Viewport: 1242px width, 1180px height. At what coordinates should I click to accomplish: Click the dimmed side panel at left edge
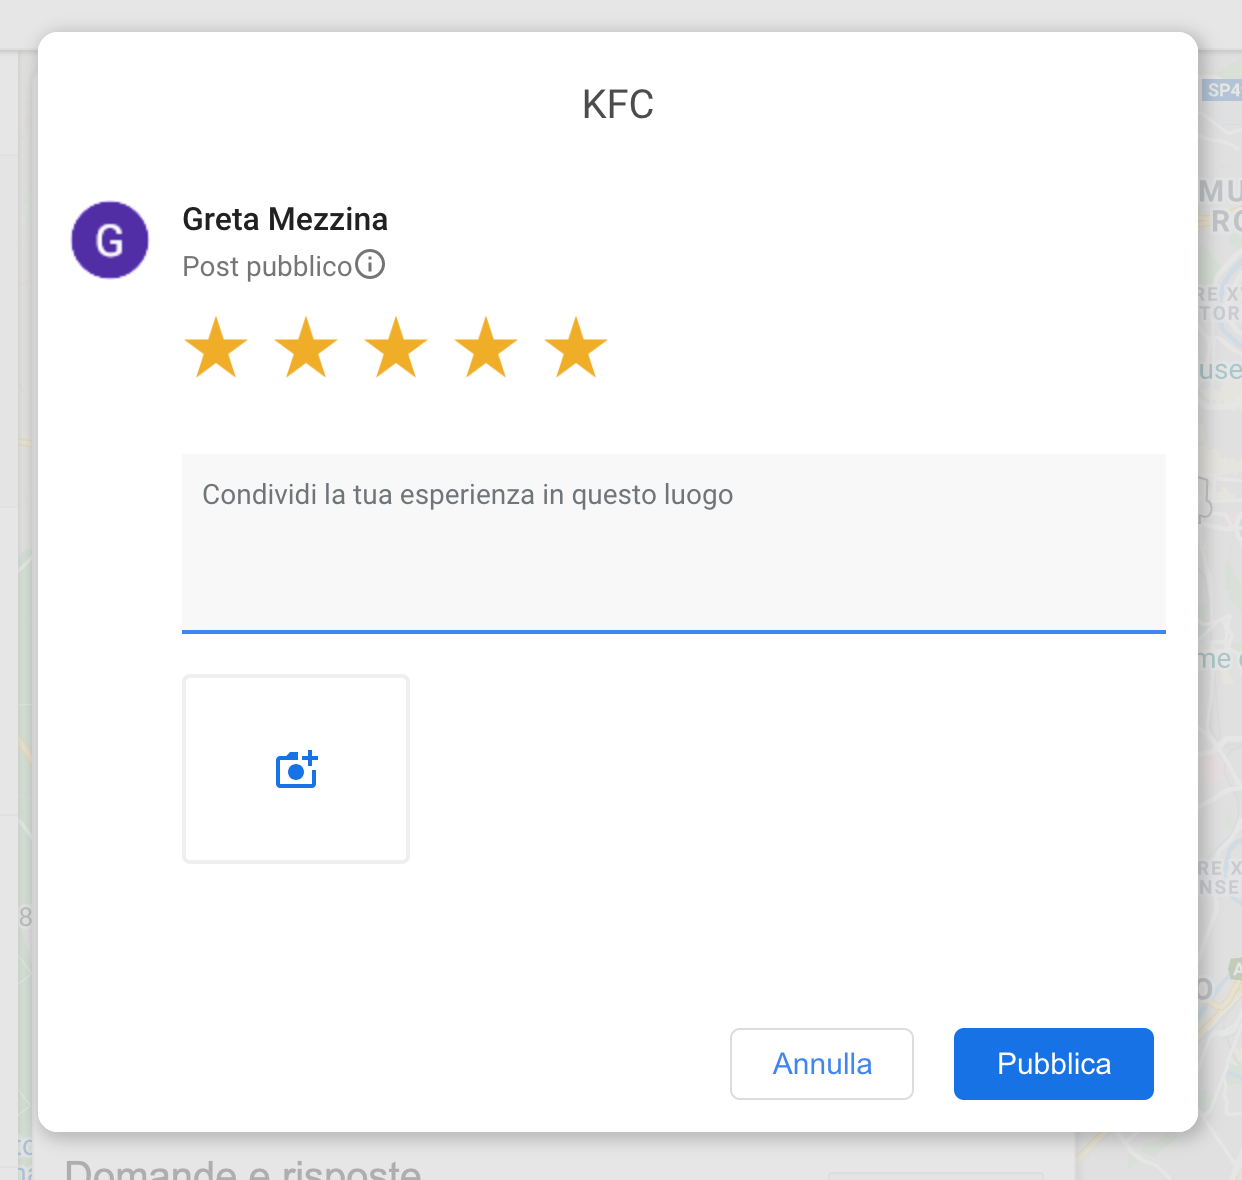click(x=18, y=600)
